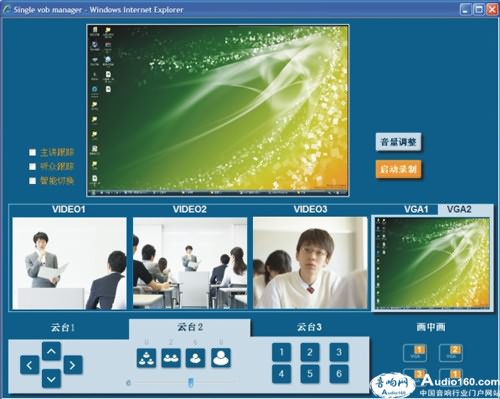Screen dimensions: 500x399
Task: Enable the 主讲跟踪 checkbox
Action: coord(32,152)
